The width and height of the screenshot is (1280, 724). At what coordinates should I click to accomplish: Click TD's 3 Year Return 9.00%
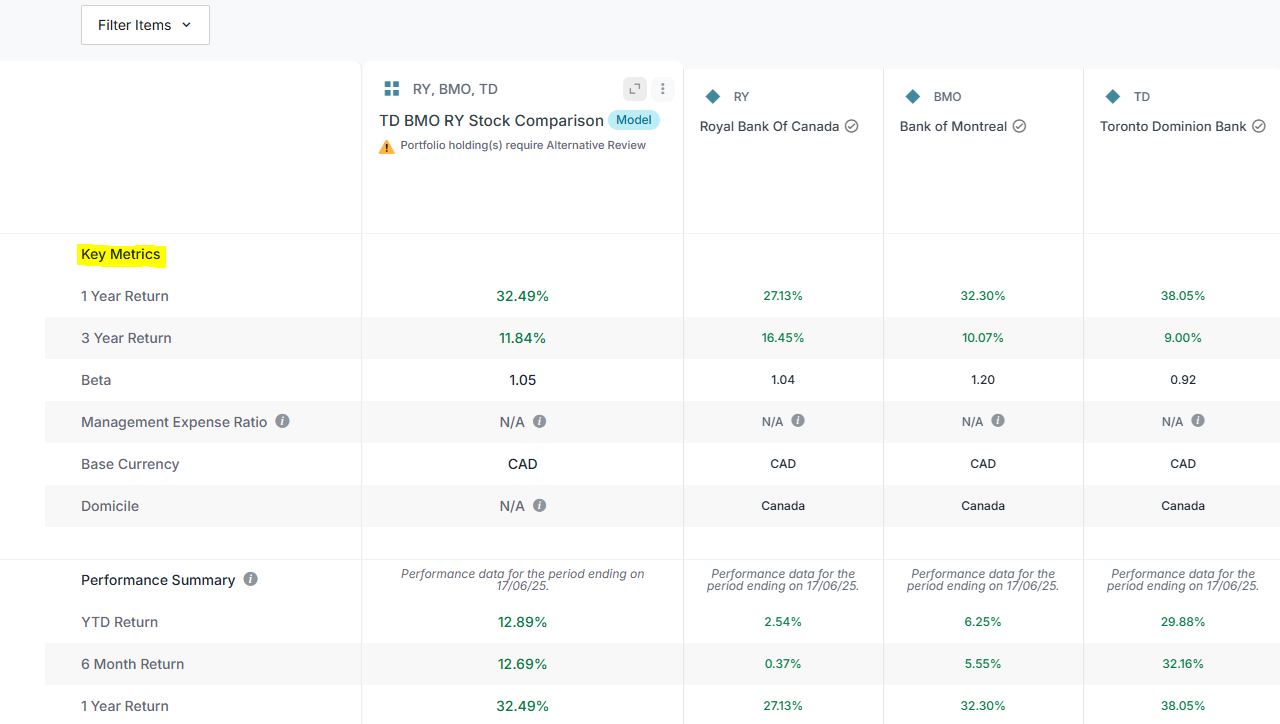(x=1183, y=338)
